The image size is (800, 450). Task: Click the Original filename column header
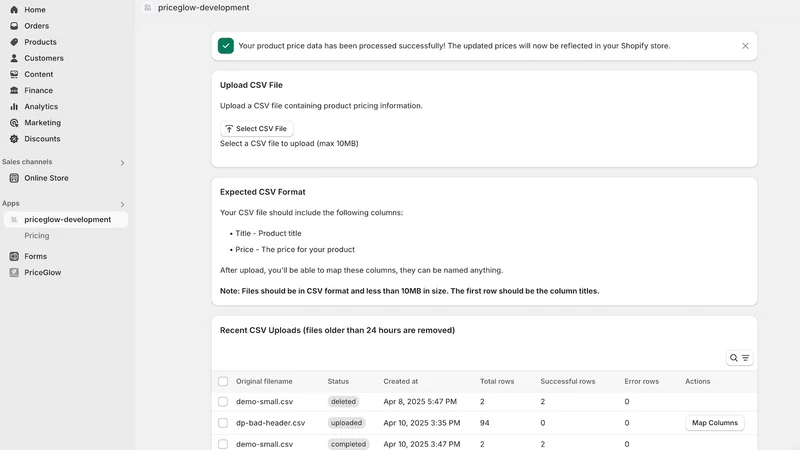pyautogui.click(x=264, y=381)
